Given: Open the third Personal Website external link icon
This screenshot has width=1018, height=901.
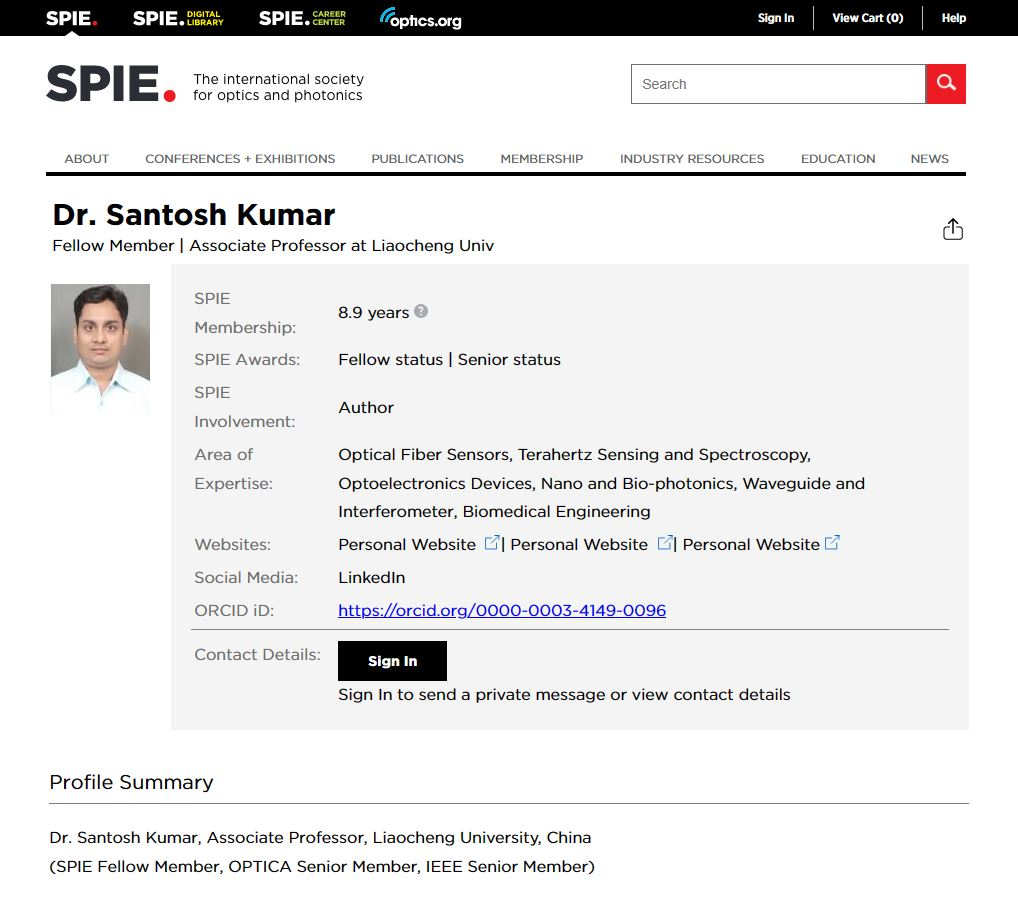Looking at the screenshot, I should point(832,543).
